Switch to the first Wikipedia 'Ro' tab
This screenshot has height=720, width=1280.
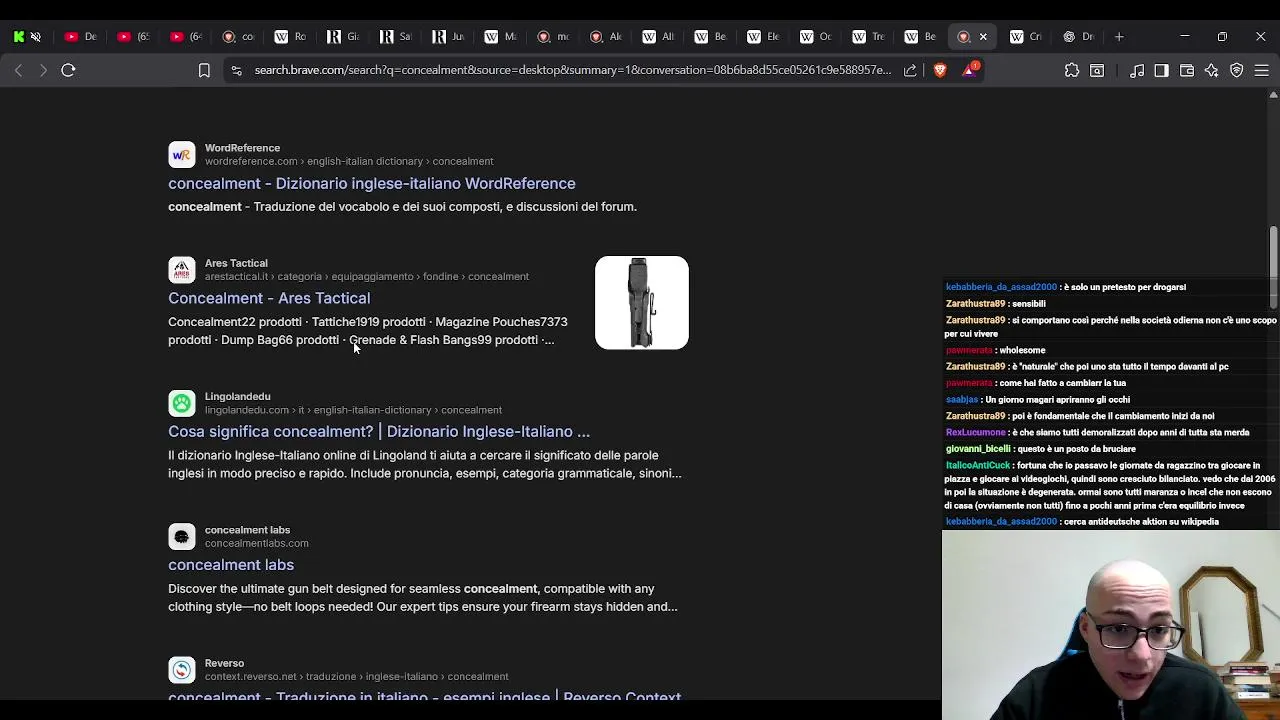[x=290, y=37]
